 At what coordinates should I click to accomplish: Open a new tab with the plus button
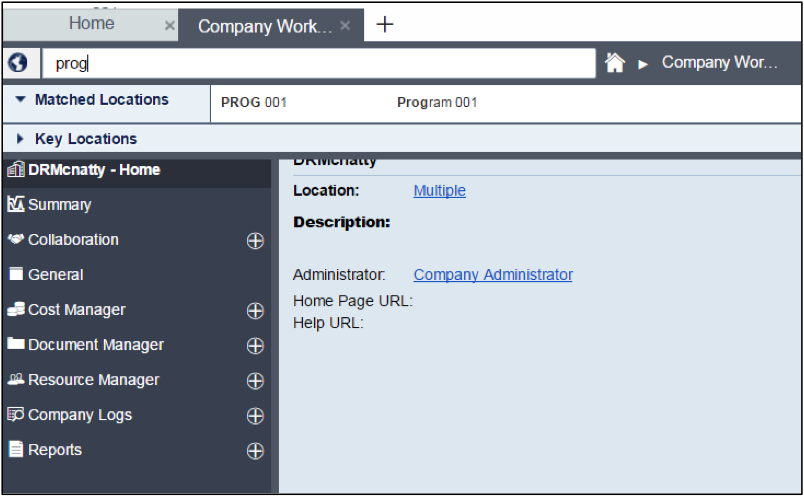pyautogui.click(x=385, y=25)
